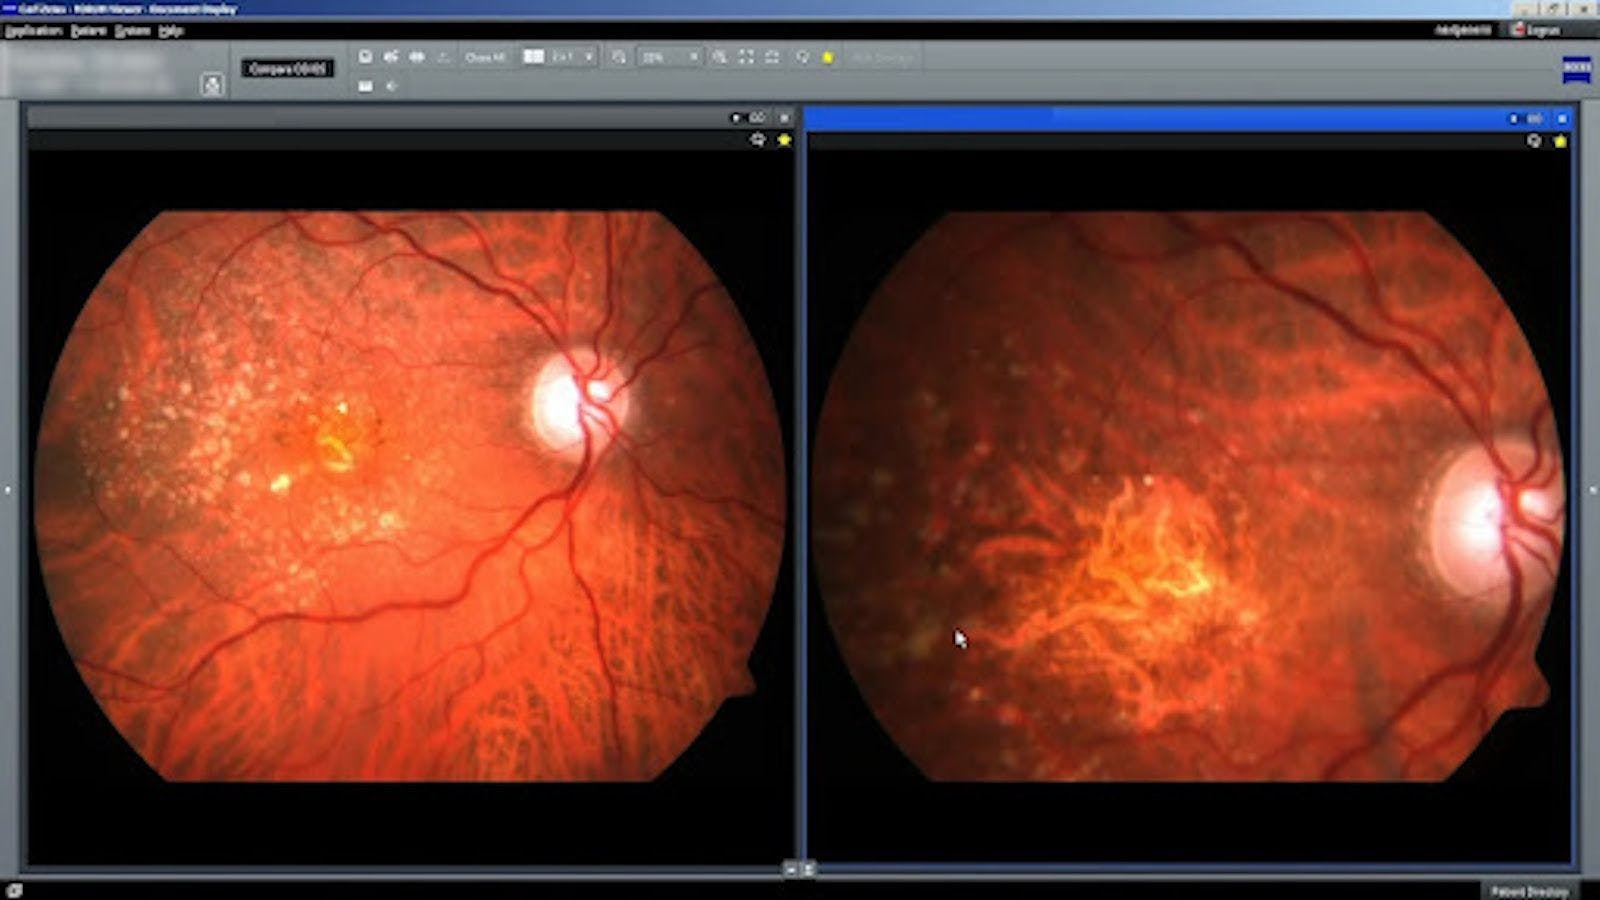Click the reset view icon before zoom percentage
Screen dimensions: 1600x900
pyautogui.click(x=619, y=57)
